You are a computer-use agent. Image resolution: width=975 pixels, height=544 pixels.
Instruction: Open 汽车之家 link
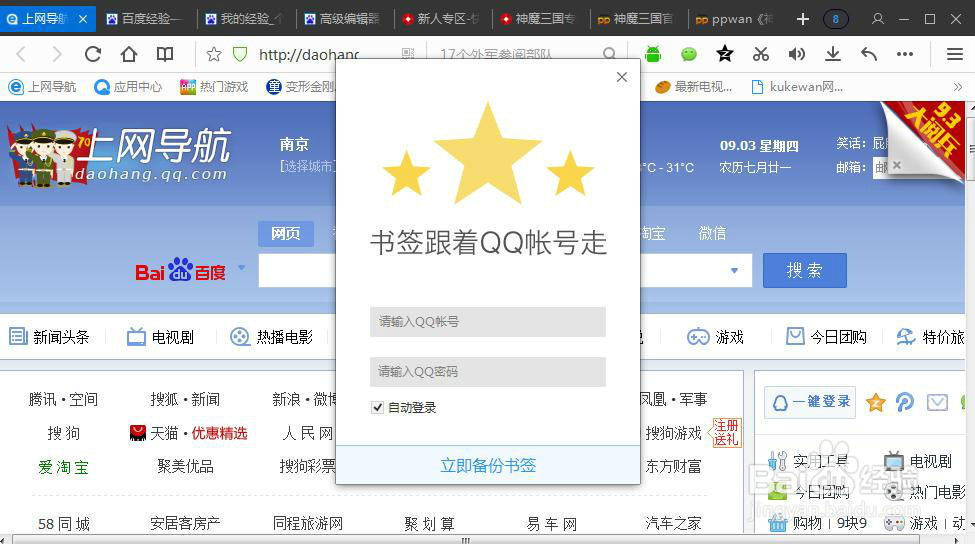pyautogui.click(x=673, y=523)
